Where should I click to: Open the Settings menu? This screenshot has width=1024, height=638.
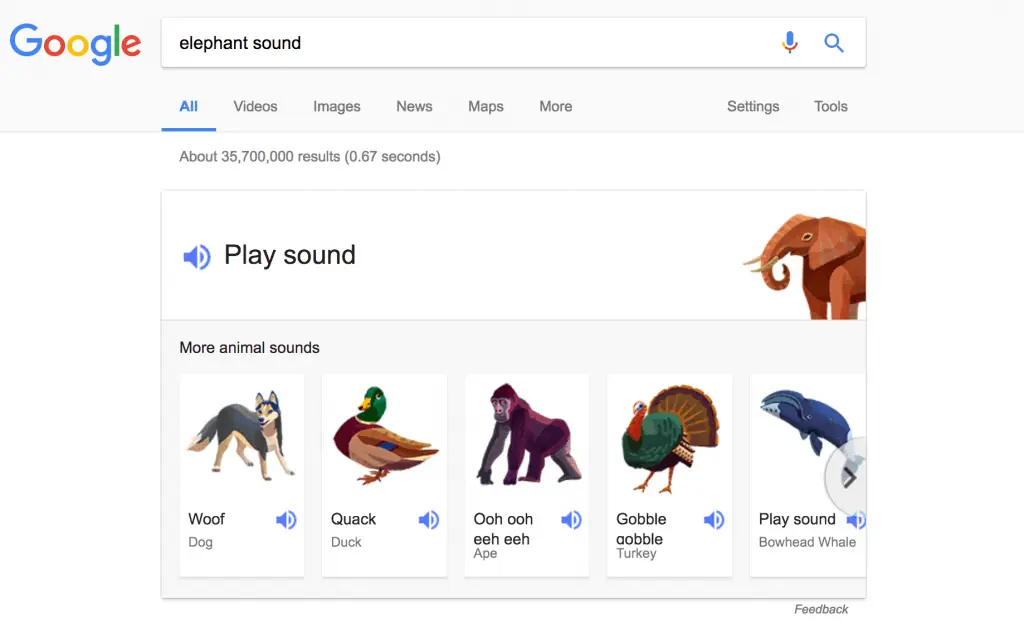(753, 106)
